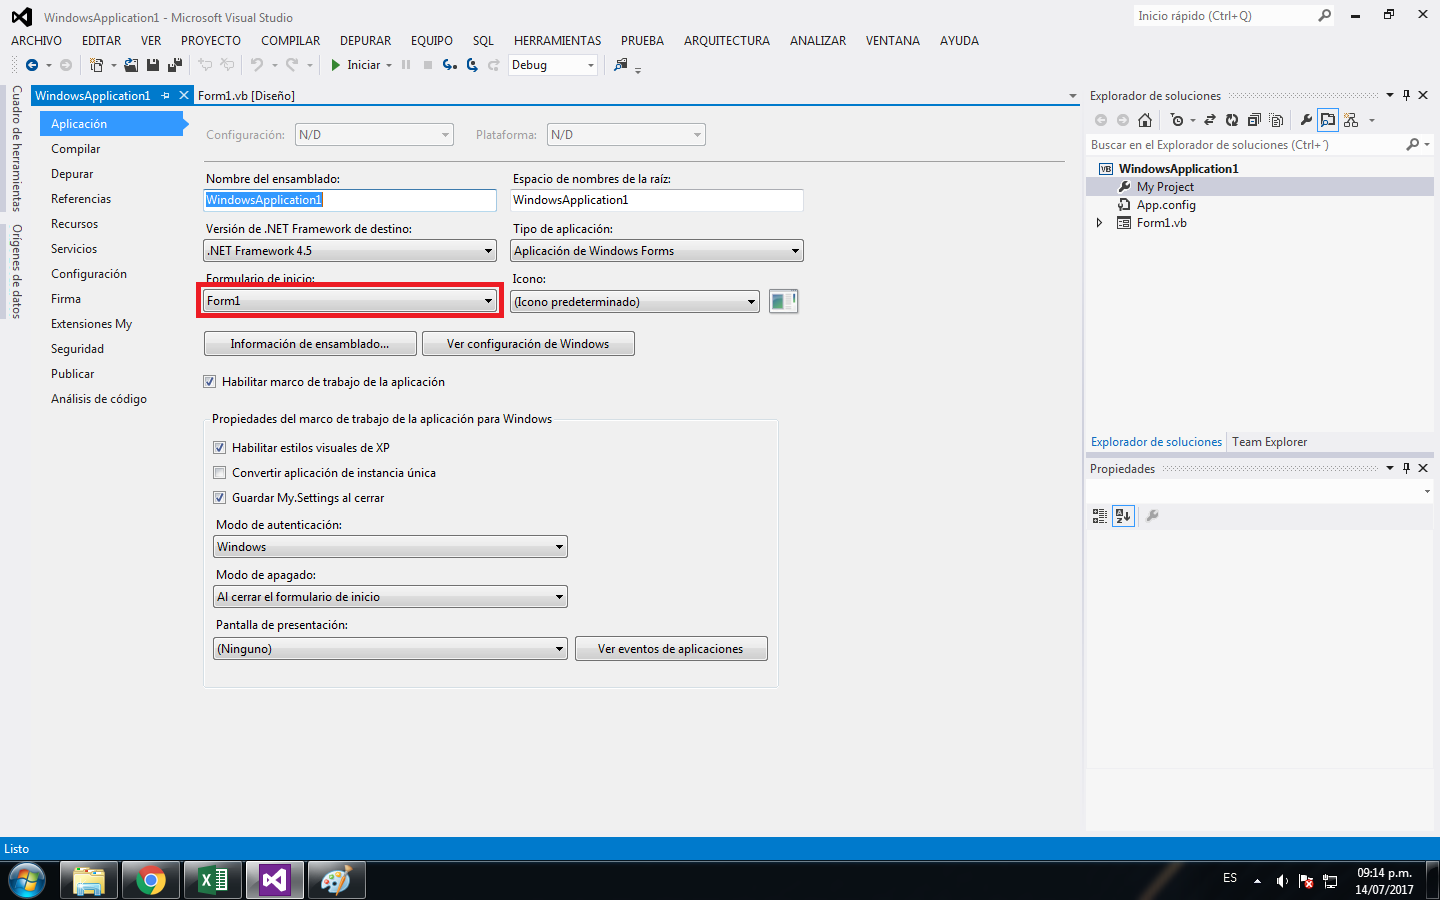Open the Refresh icon in Solution Explorer

[x=1232, y=120]
